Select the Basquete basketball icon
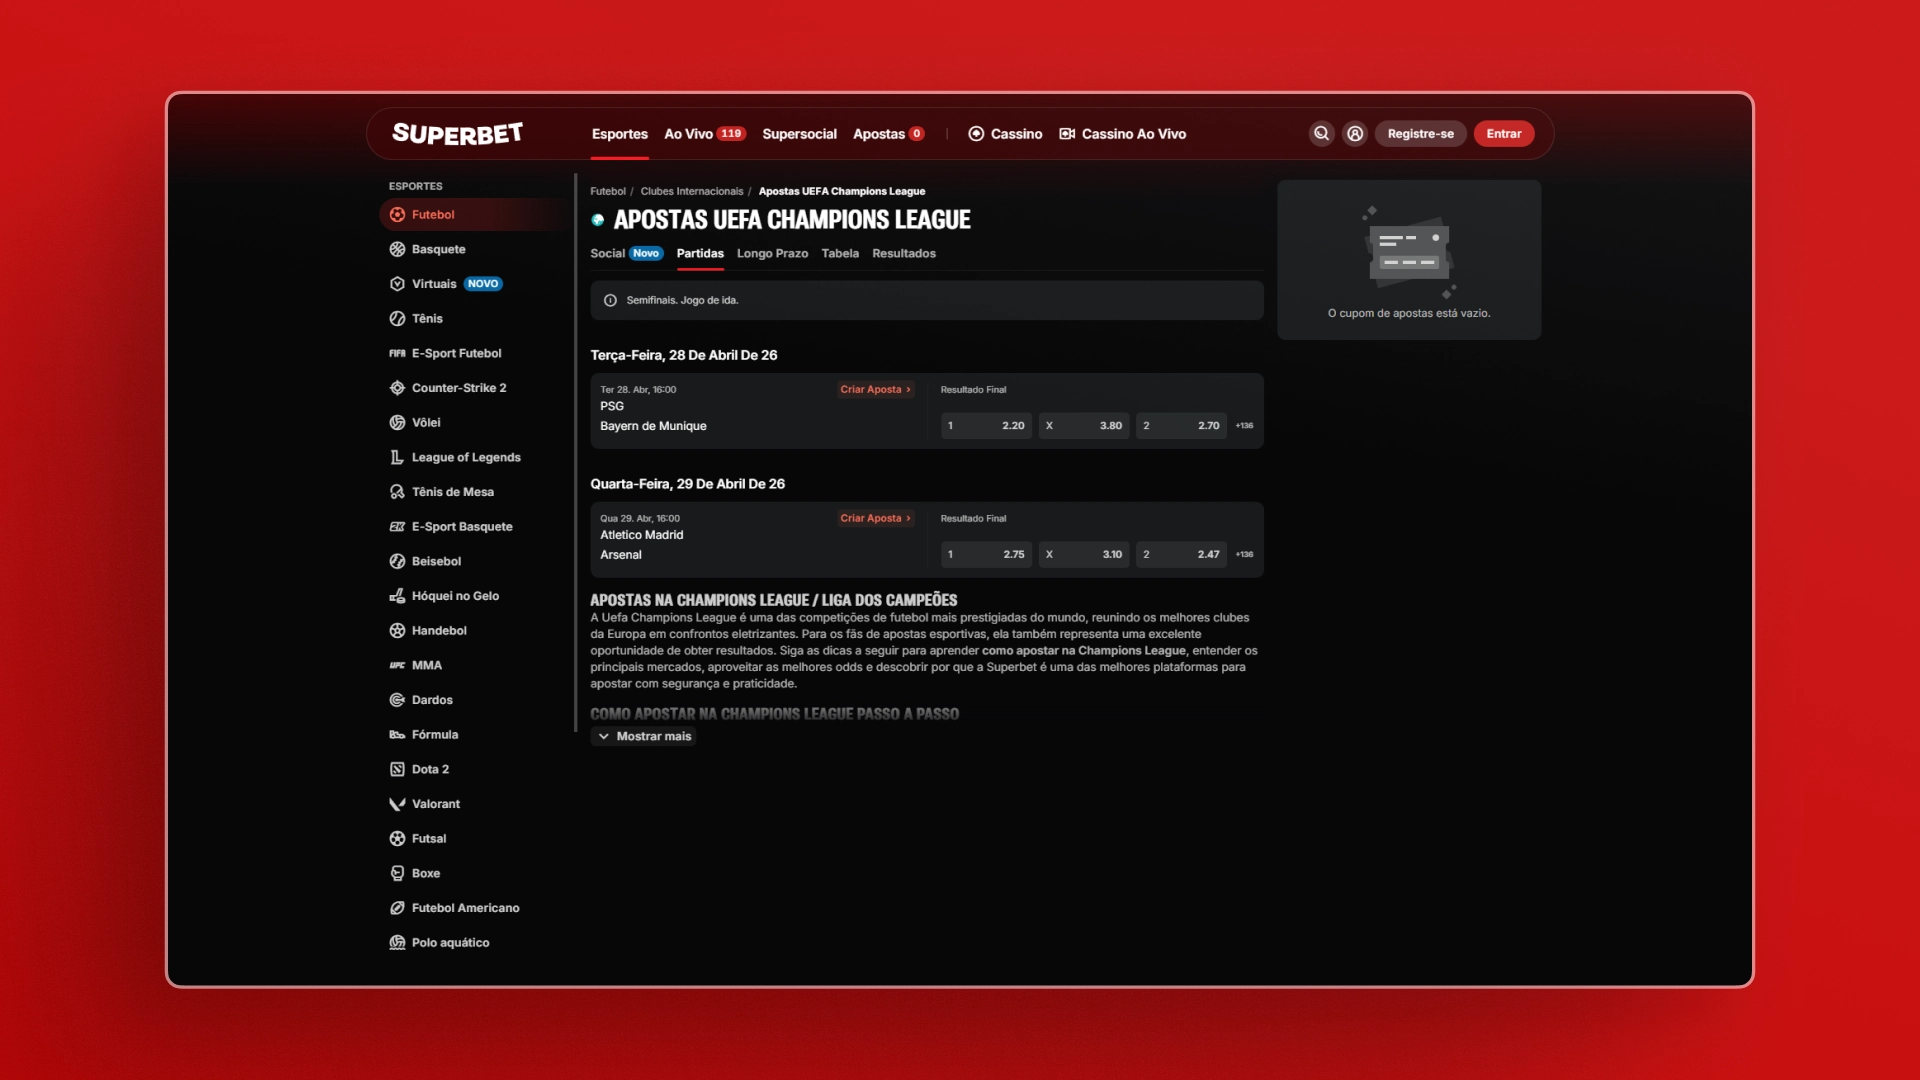The width and height of the screenshot is (1920, 1080). [x=397, y=249]
